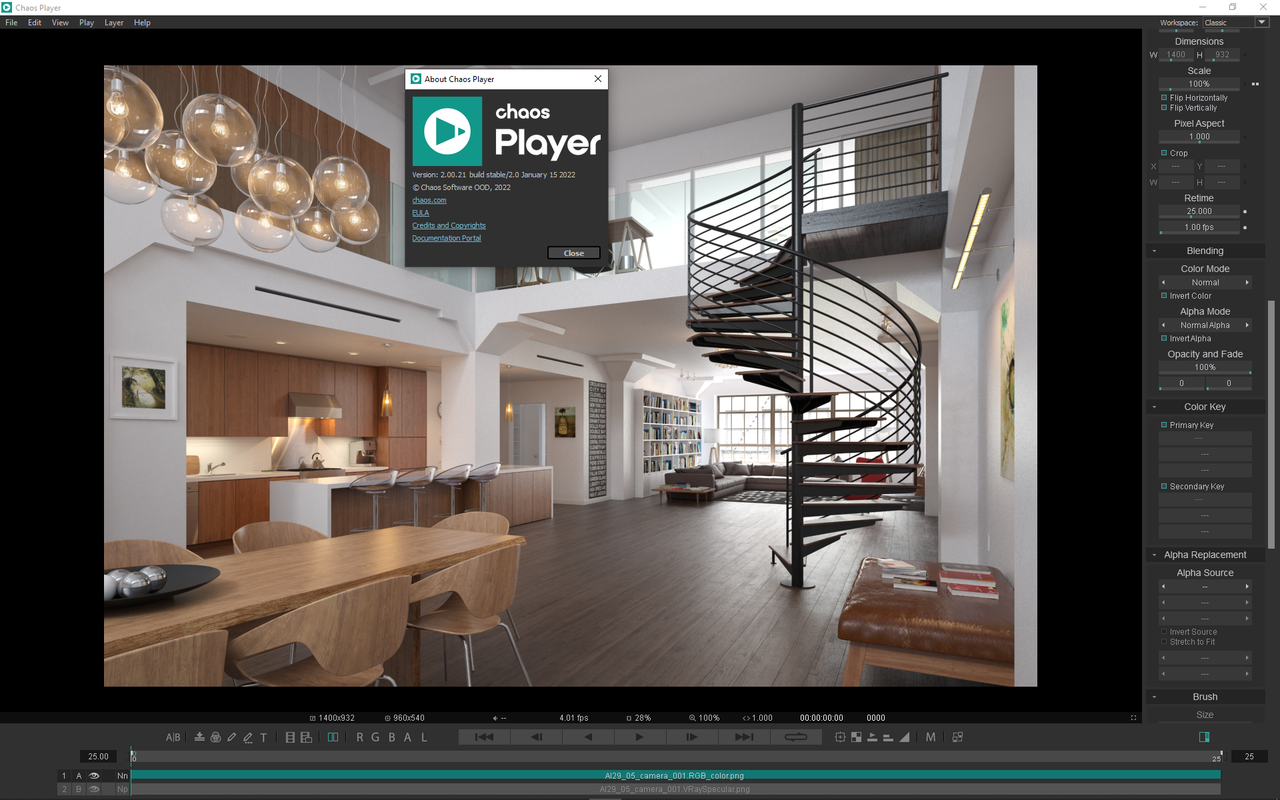1280x800 pixels.
Task: Toggle visibility eye of layer 2 B
Action: click(94, 789)
